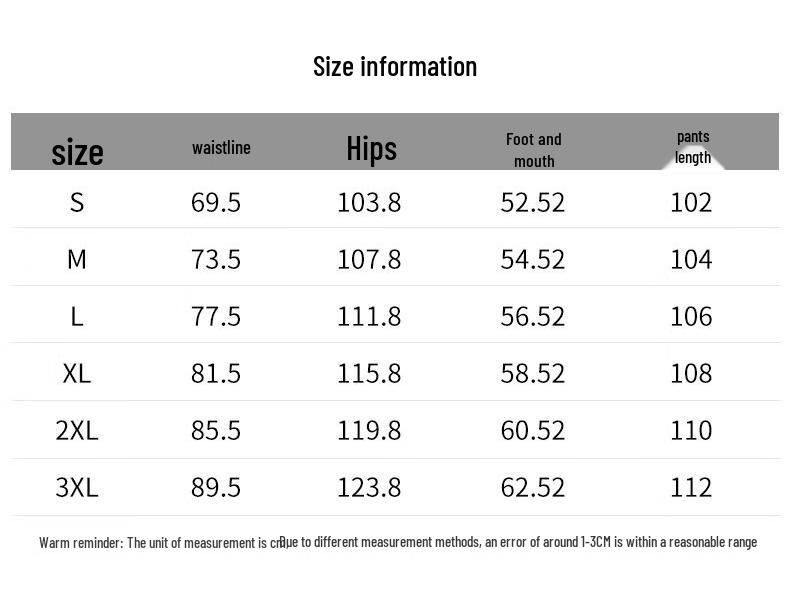Click waistline value 69.5
Screen dimensions: 790x593
(x=216, y=203)
